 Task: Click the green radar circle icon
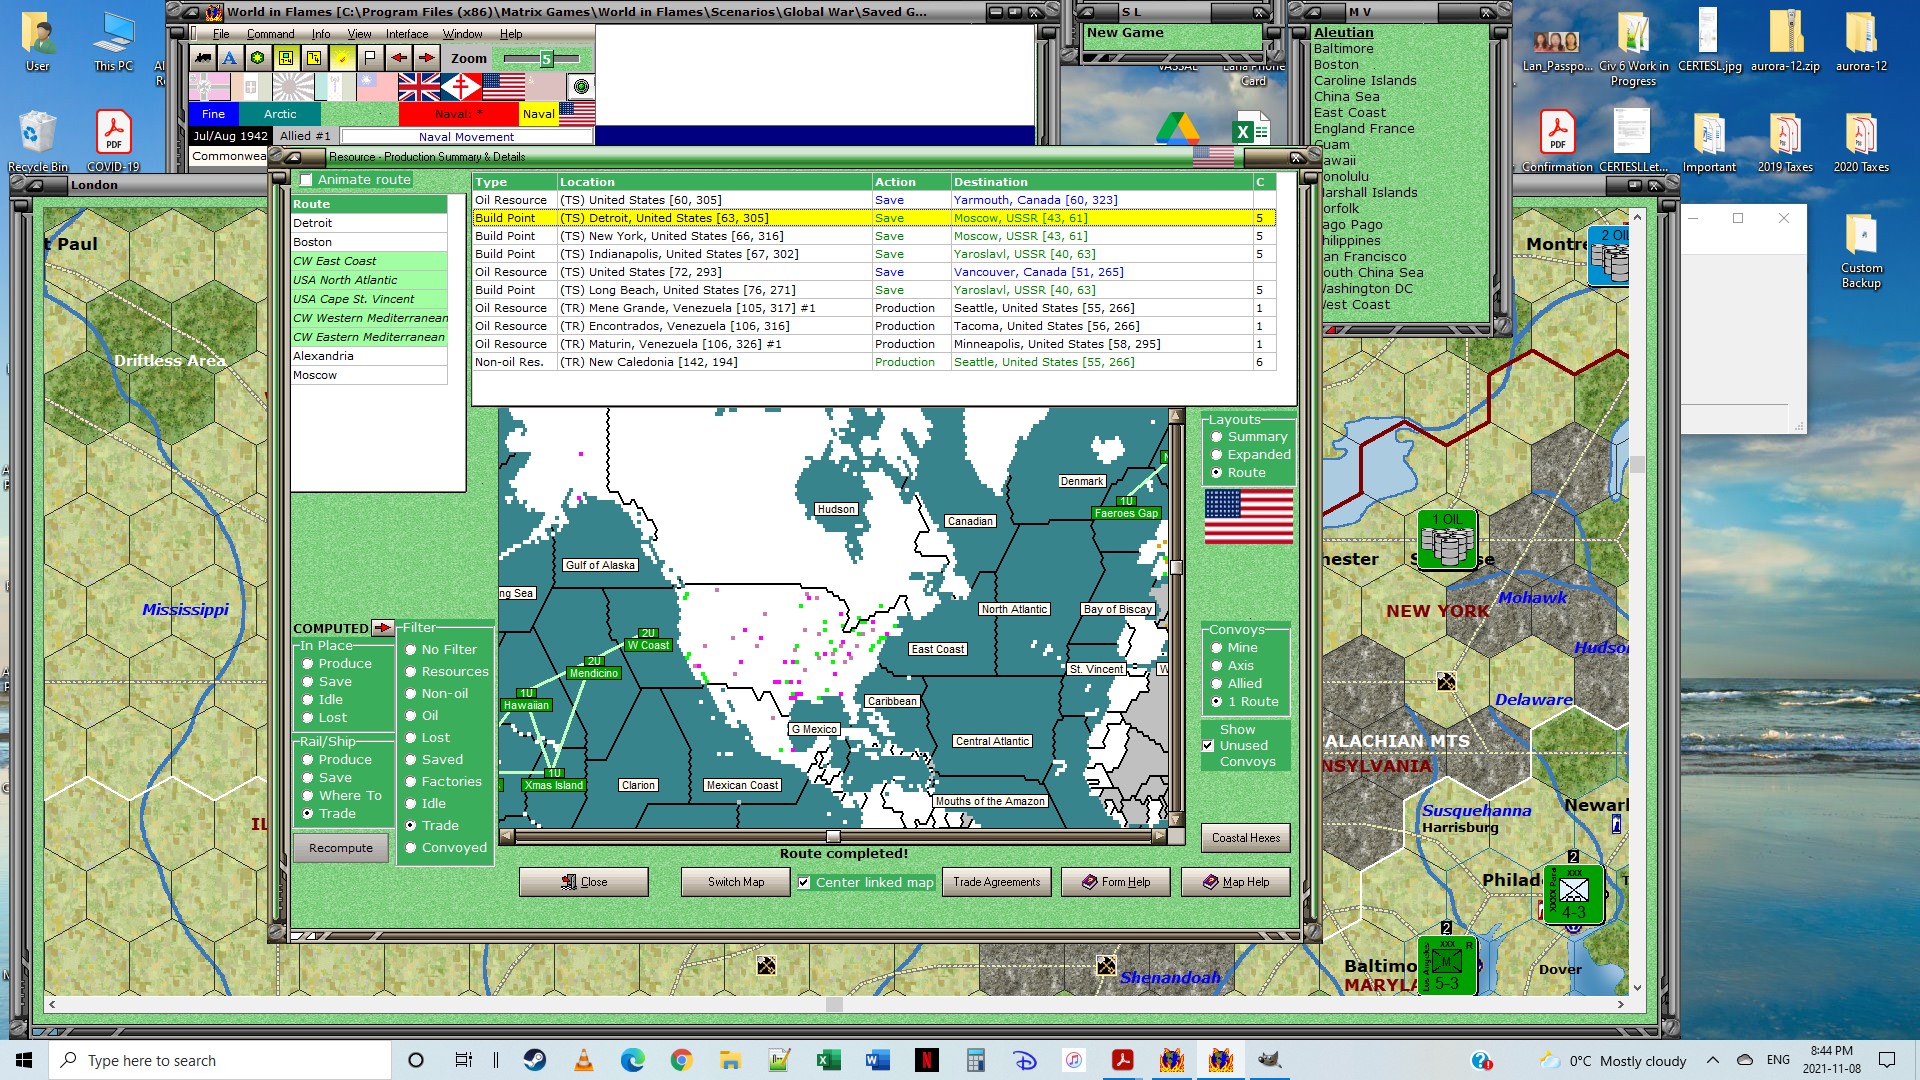click(x=581, y=87)
